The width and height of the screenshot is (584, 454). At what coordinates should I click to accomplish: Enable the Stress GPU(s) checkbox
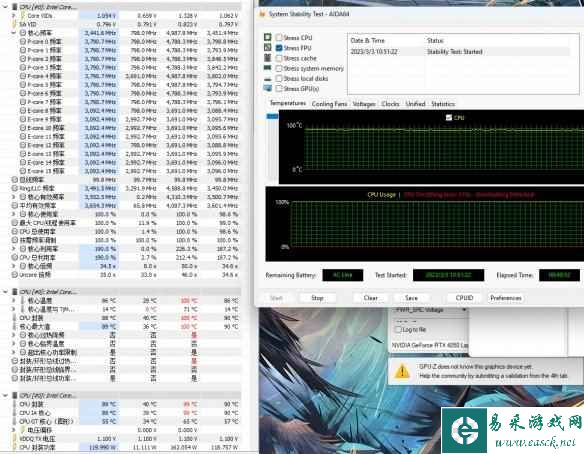279,89
